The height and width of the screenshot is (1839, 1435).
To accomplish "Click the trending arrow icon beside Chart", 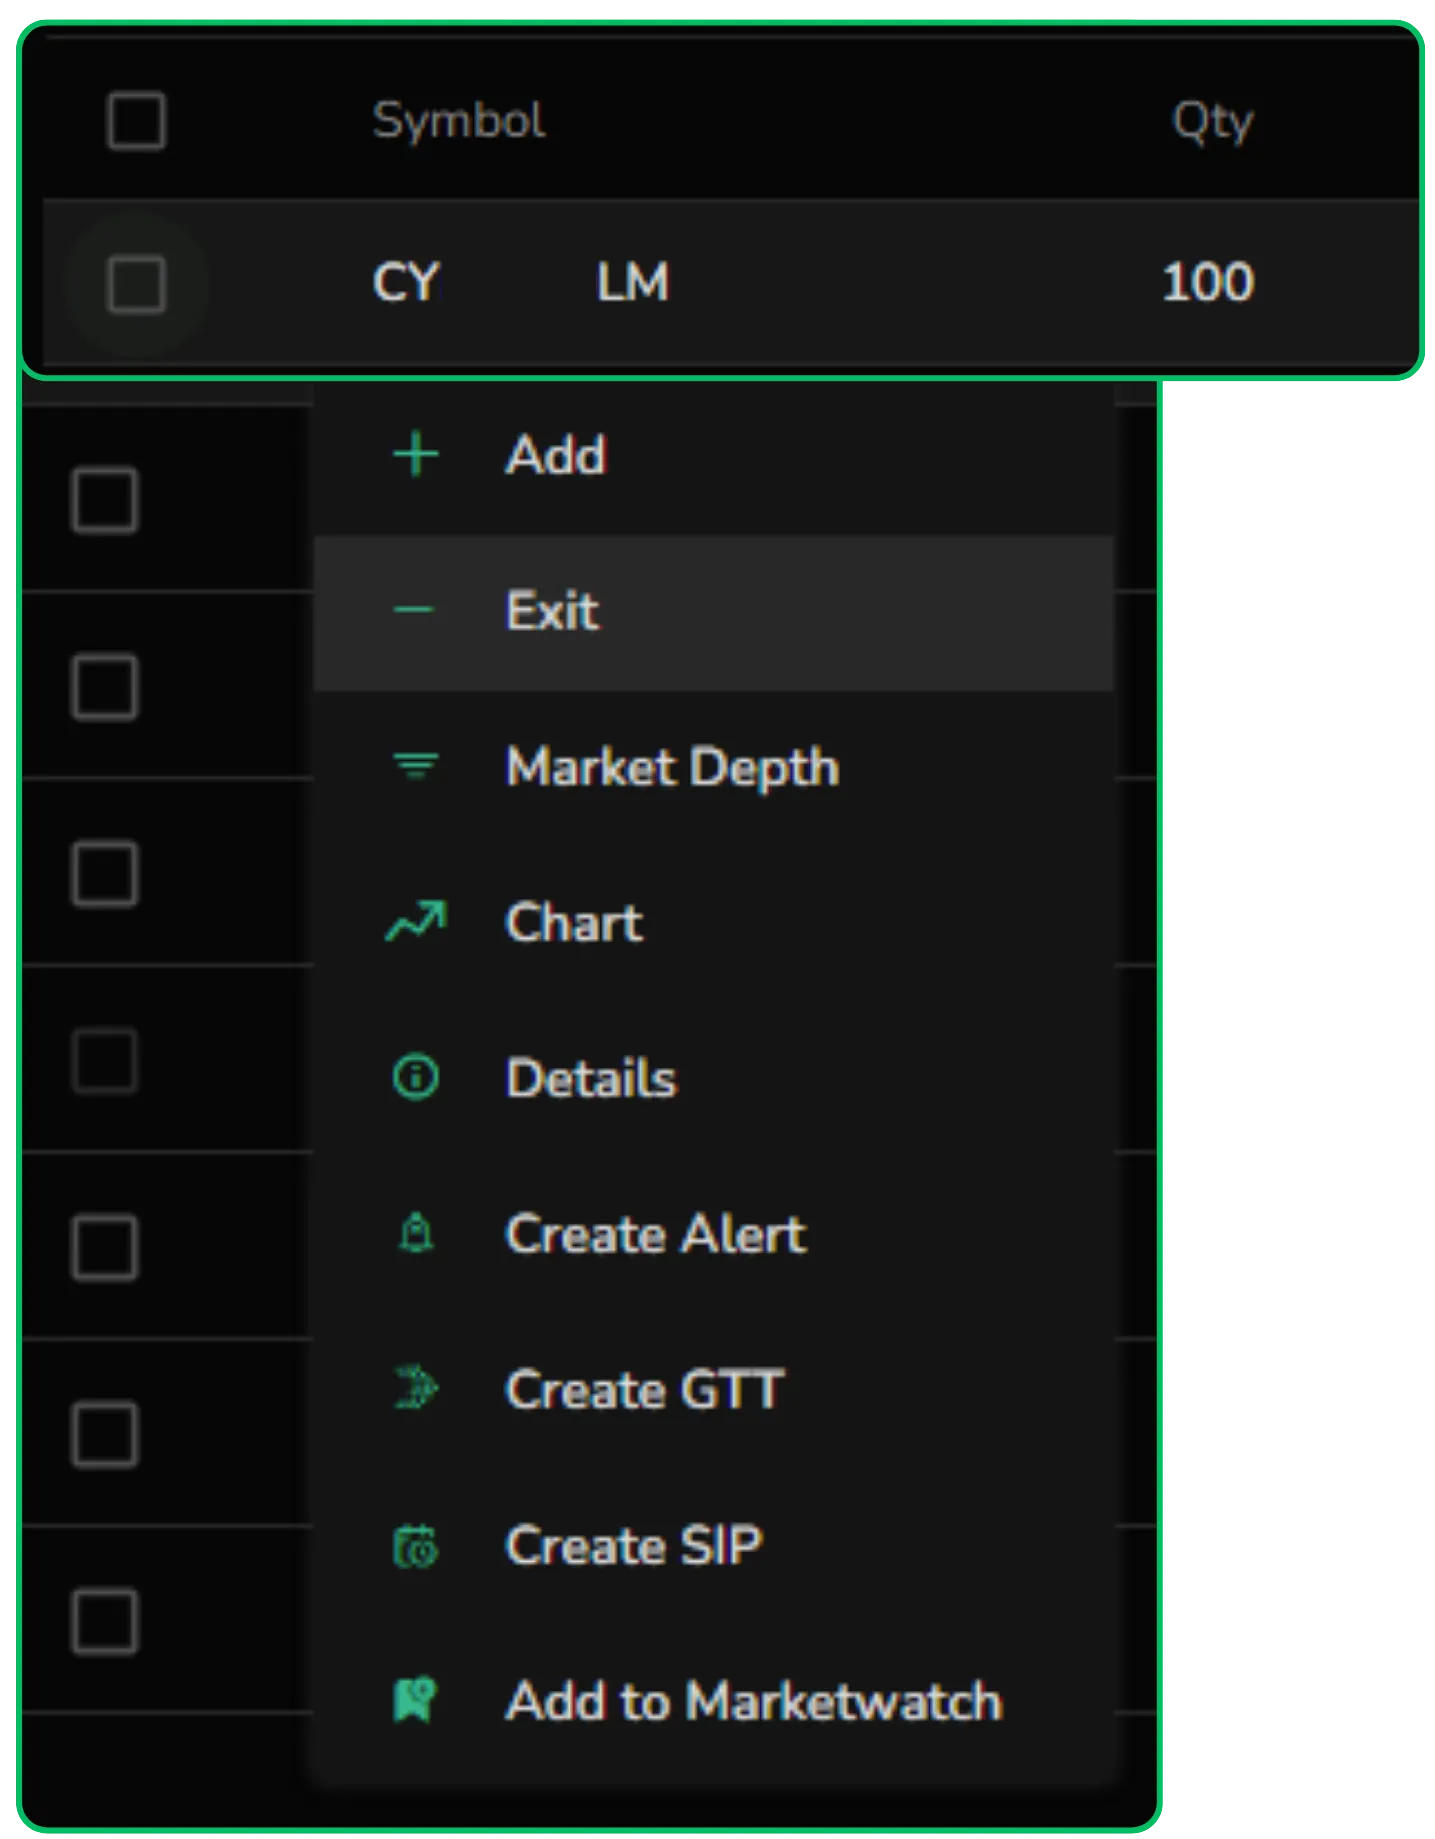I will coord(414,918).
